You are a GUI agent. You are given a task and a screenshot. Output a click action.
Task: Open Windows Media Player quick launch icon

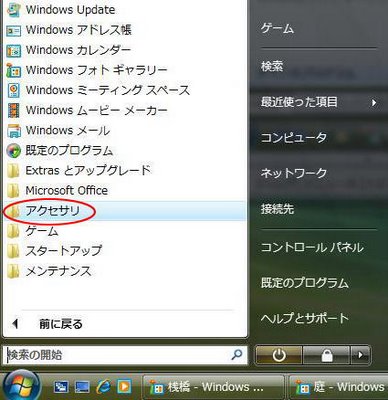point(124,386)
